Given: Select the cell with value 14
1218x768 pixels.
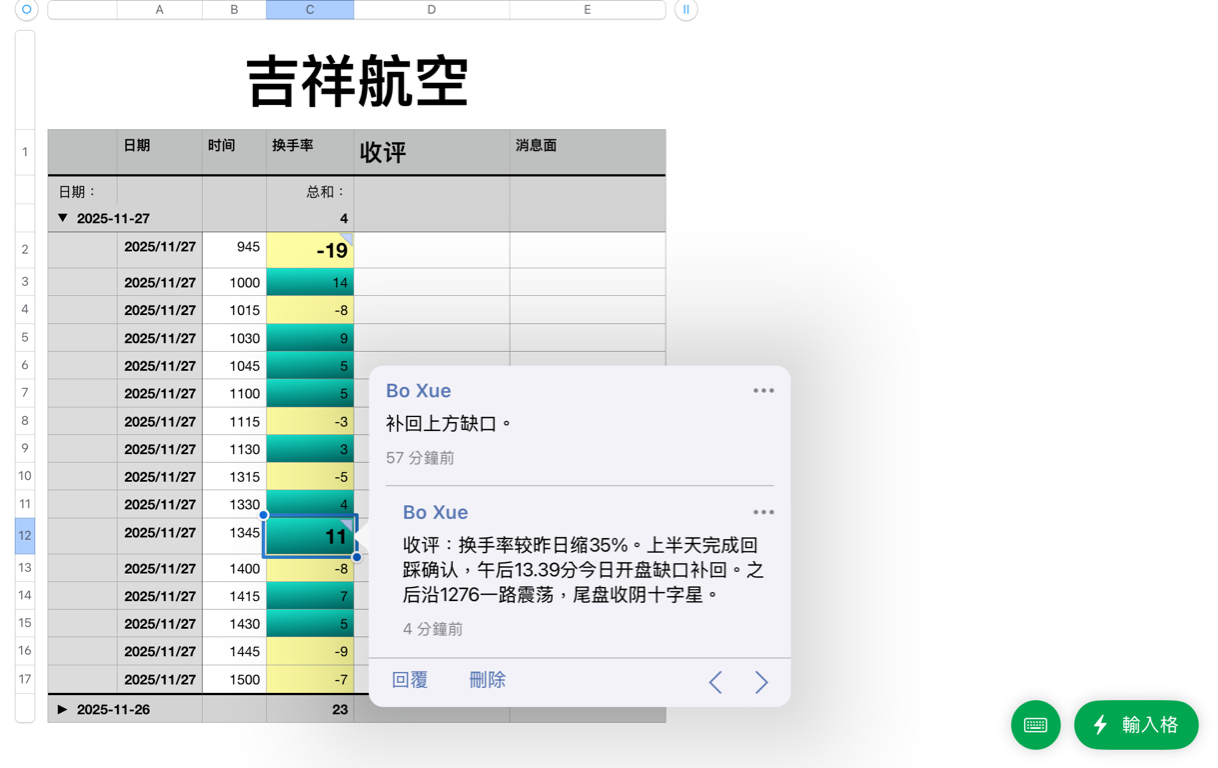Looking at the screenshot, I should (x=310, y=282).
